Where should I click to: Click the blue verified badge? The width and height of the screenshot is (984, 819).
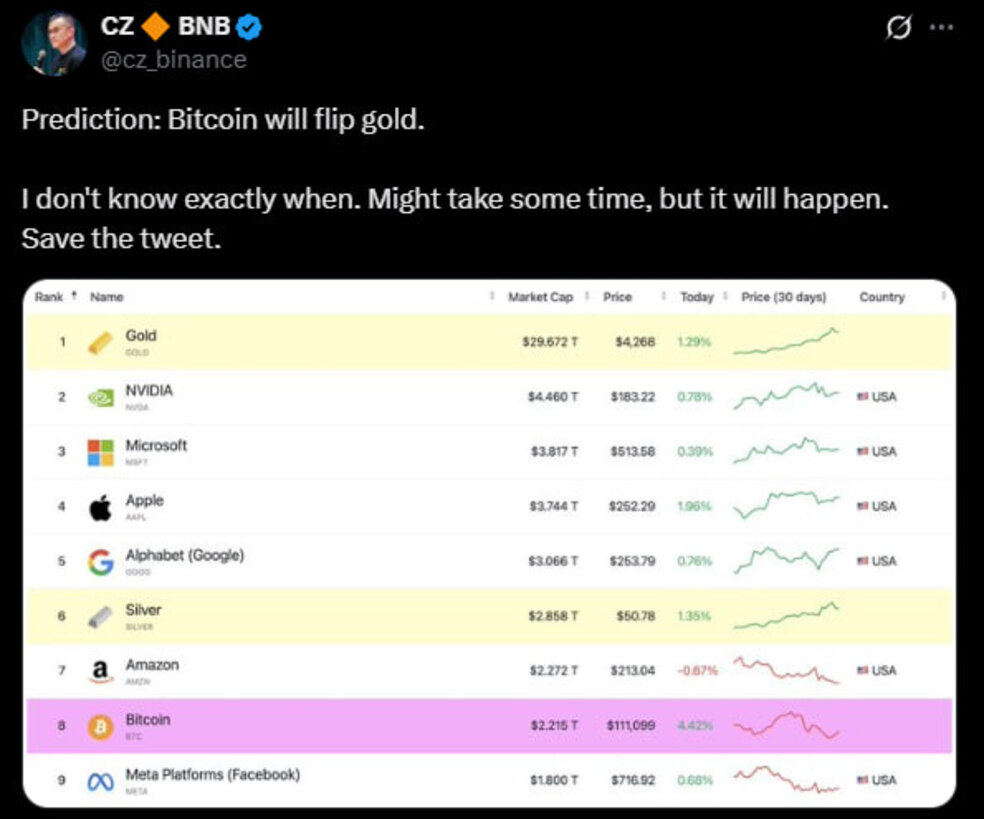249,28
